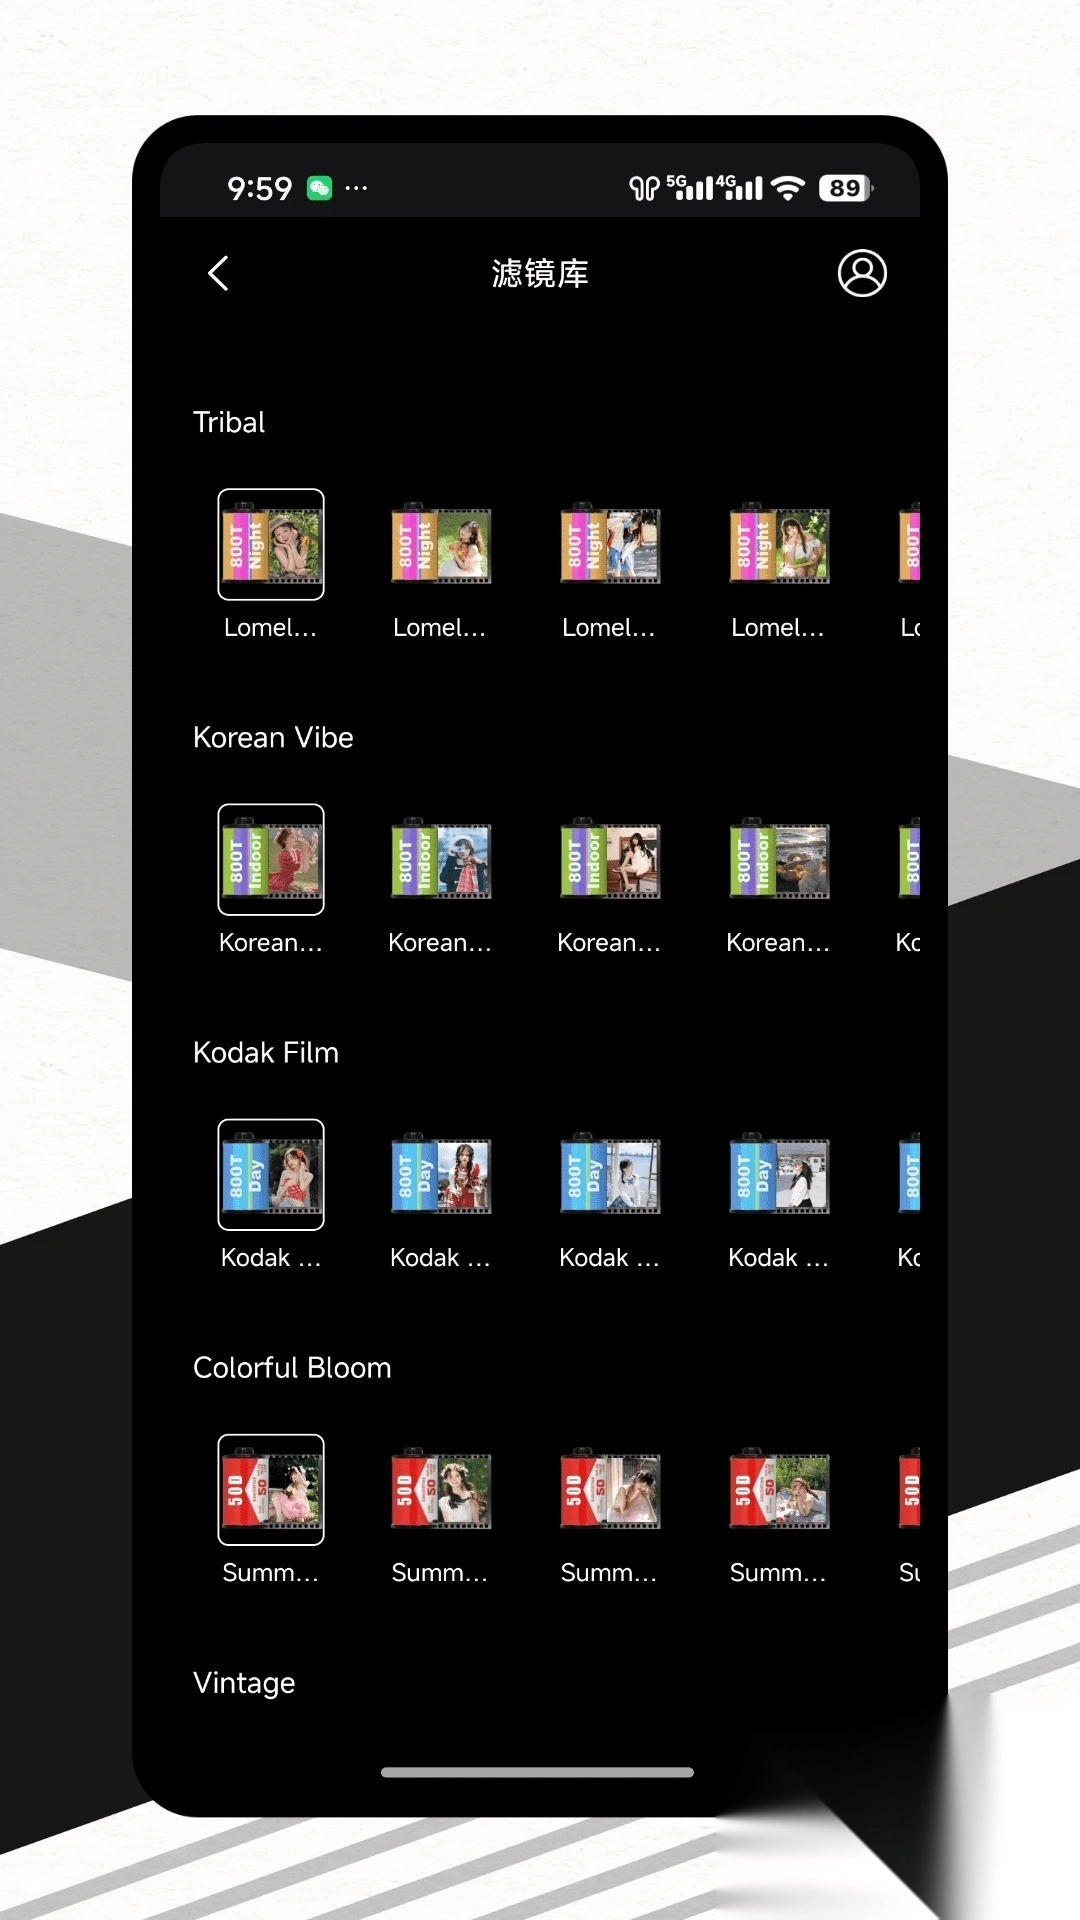Apply the second Colorful Bloom Summer filter
The image size is (1080, 1920).
coord(440,1490)
